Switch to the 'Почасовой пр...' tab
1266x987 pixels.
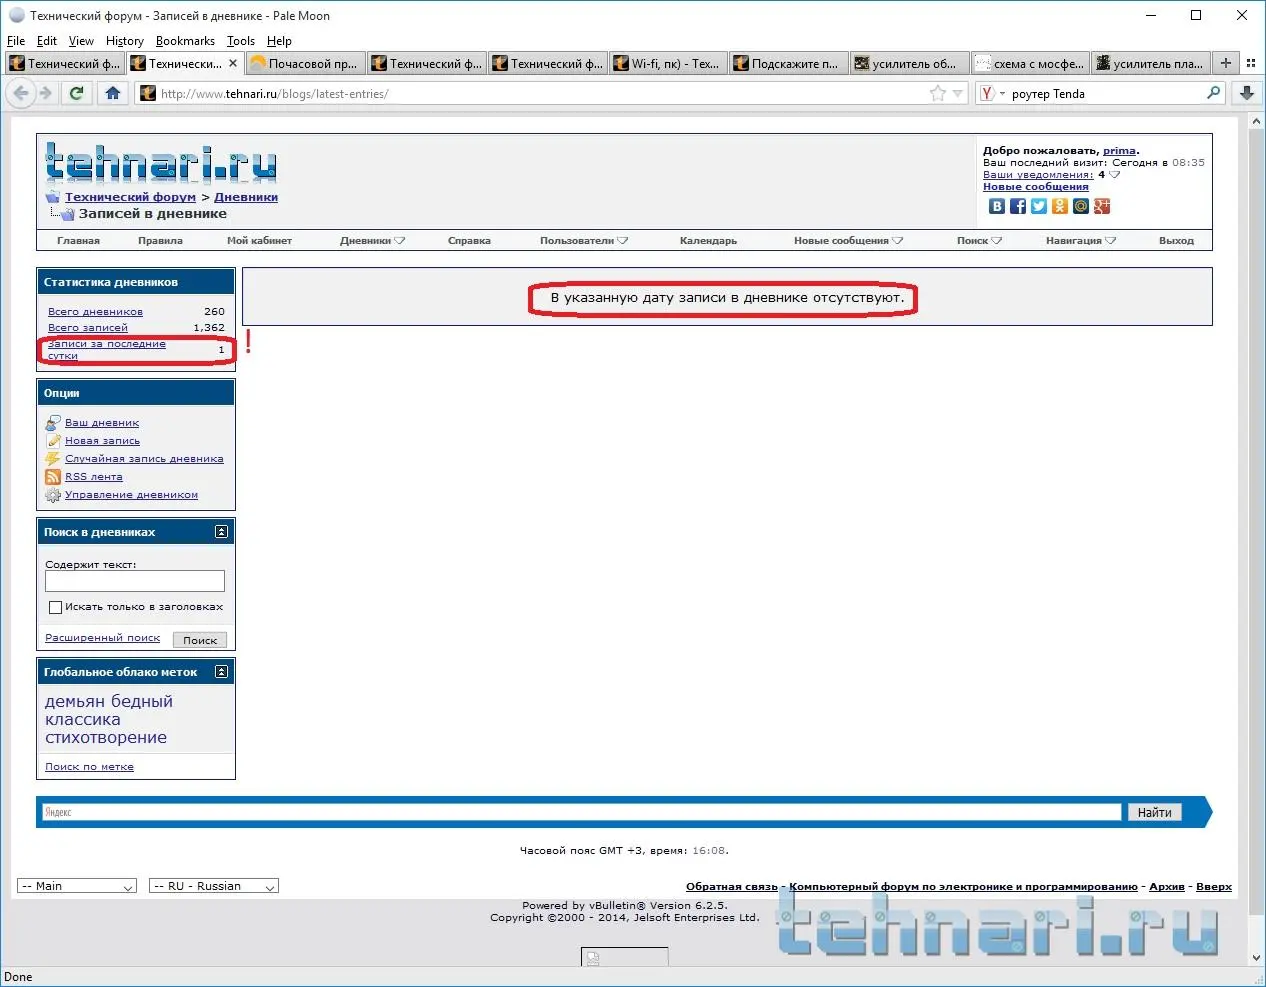[x=305, y=63]
